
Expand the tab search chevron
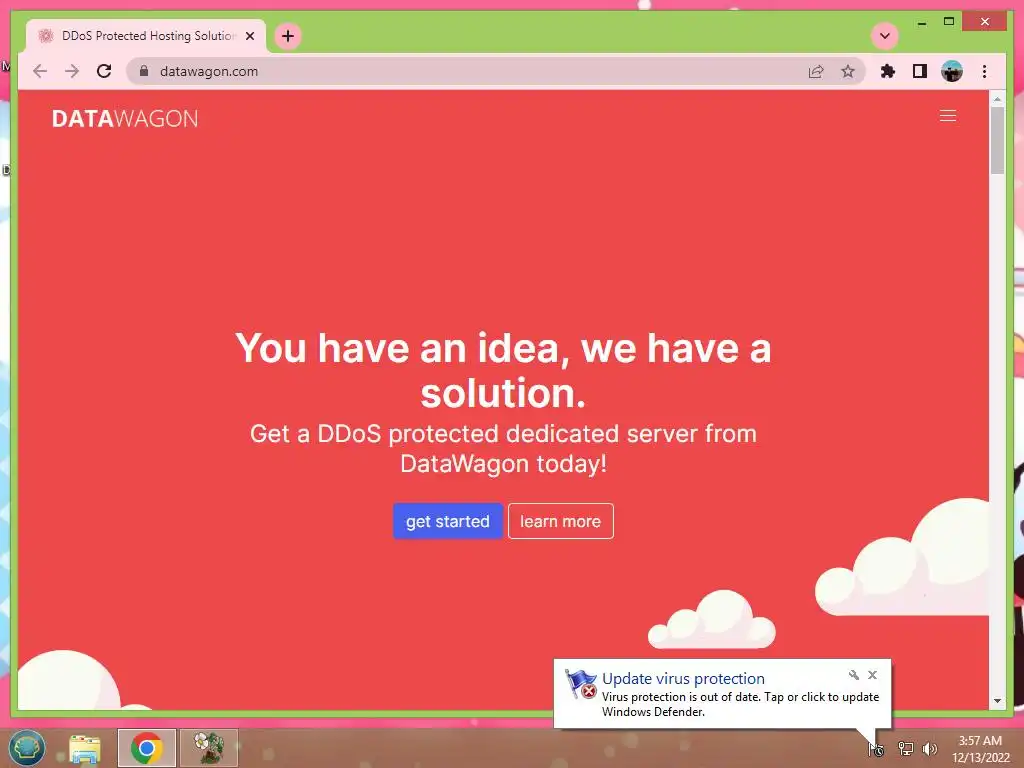885,36
